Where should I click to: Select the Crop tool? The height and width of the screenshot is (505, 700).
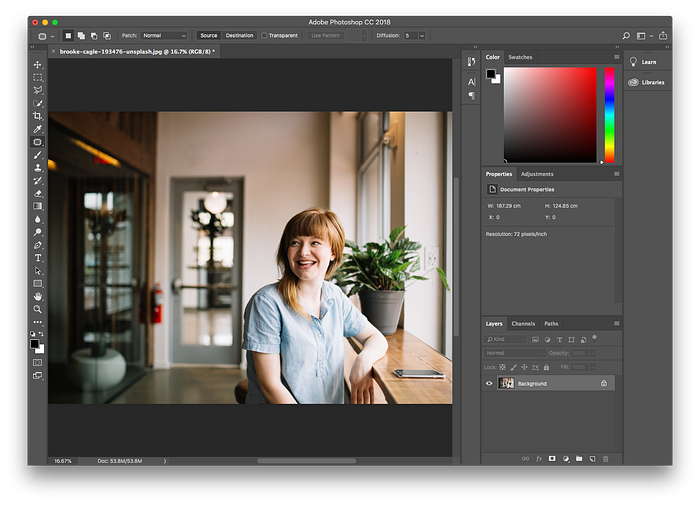[x=38, y=116]
